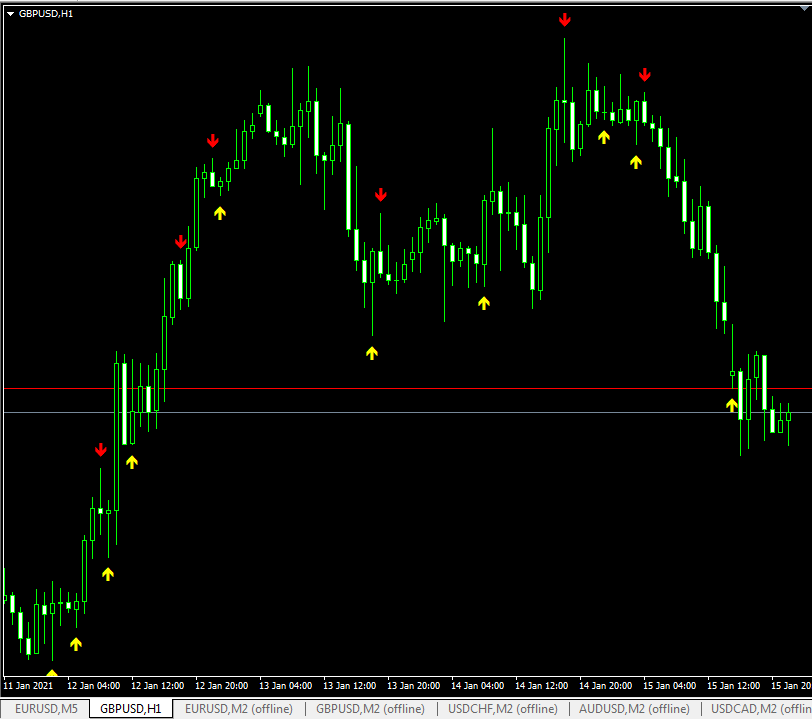This screenshot has width=812, height=720.
Task: Click the rightmost red down arrow signal
Action: (x=644, y=75)
